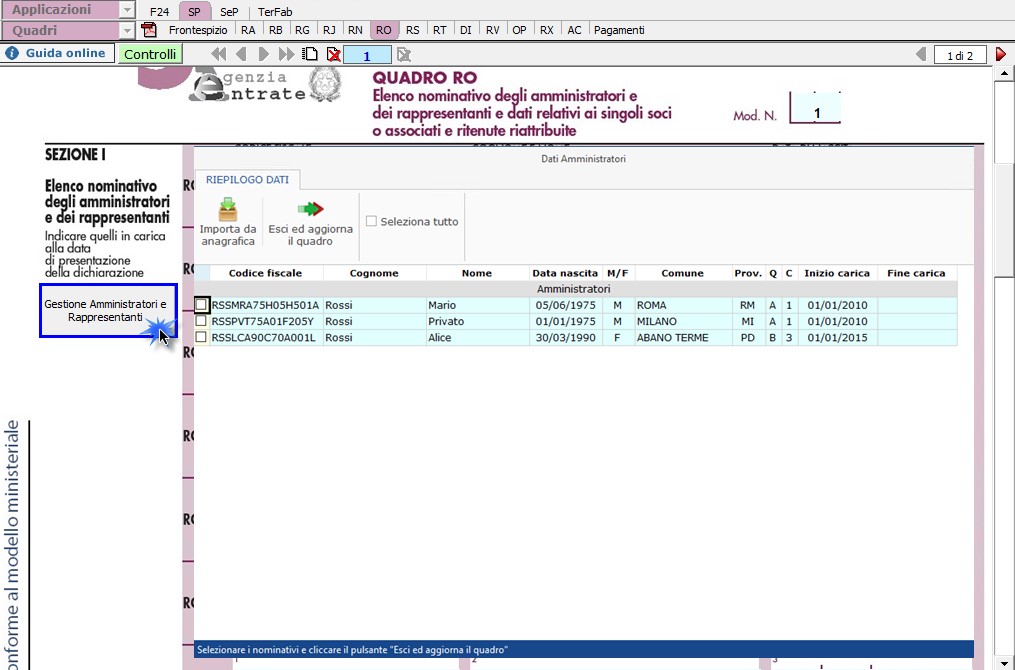
Task: Open RG quadro tab
Action: pyautogui.click(x=302, y=30)
